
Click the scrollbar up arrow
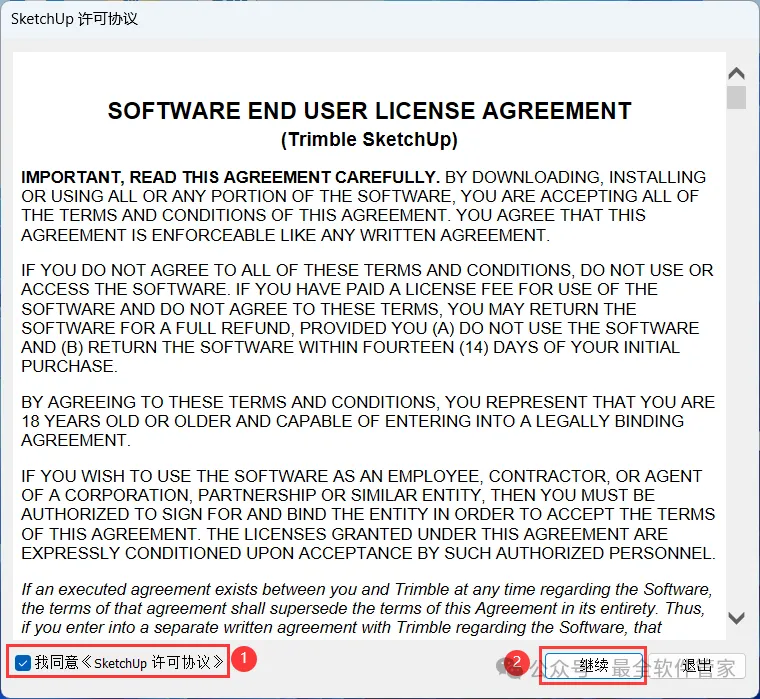[x=736, y=73]
